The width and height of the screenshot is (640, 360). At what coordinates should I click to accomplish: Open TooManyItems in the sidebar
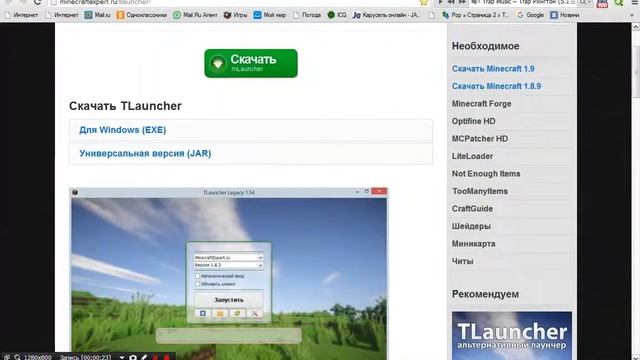480,191
